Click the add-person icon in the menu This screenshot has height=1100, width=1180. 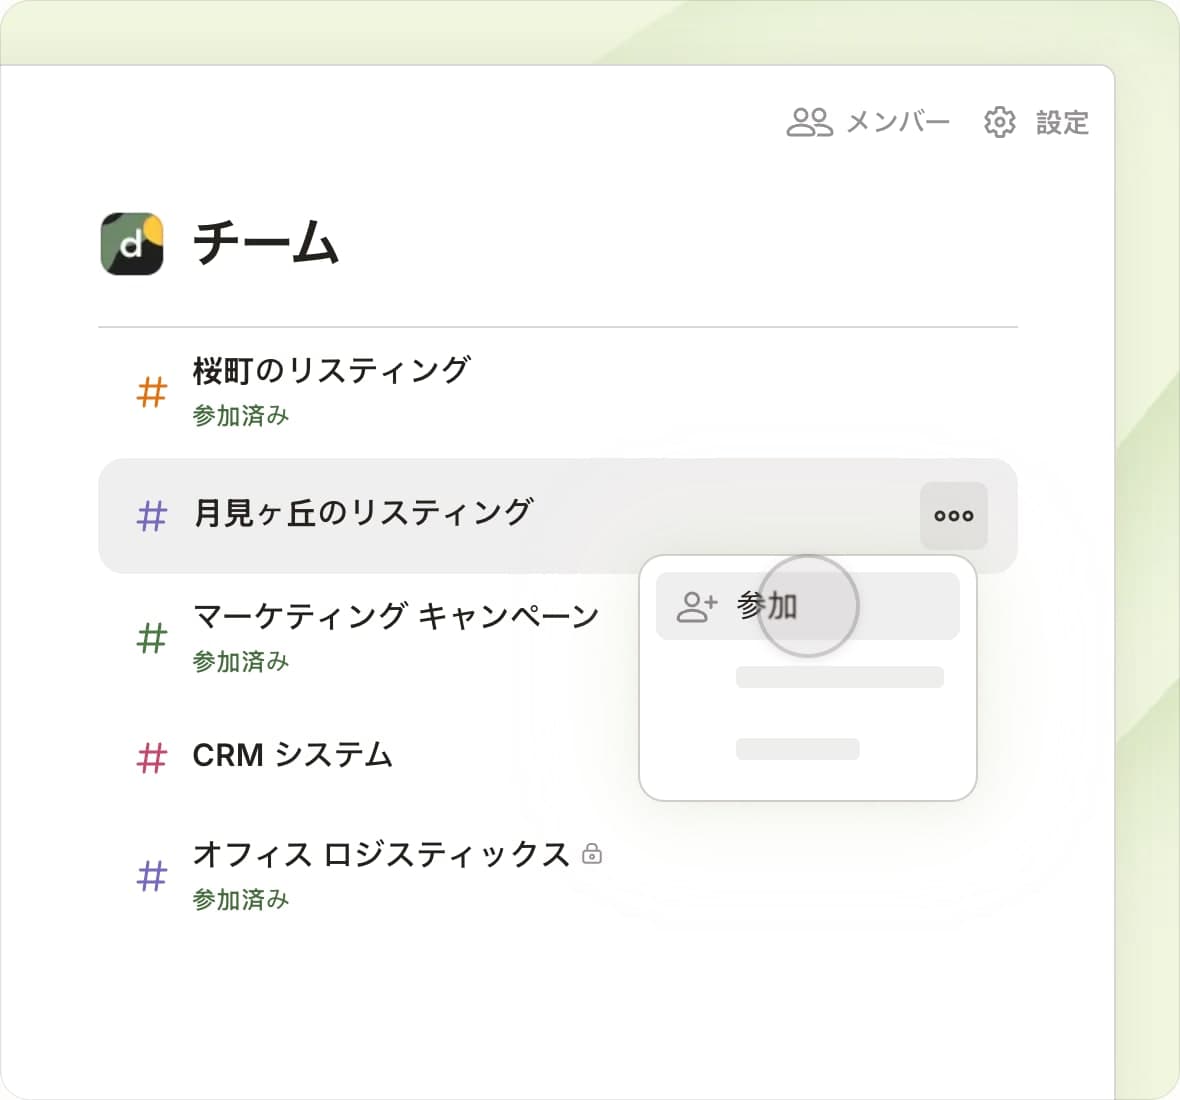click(x=697, y=606)
